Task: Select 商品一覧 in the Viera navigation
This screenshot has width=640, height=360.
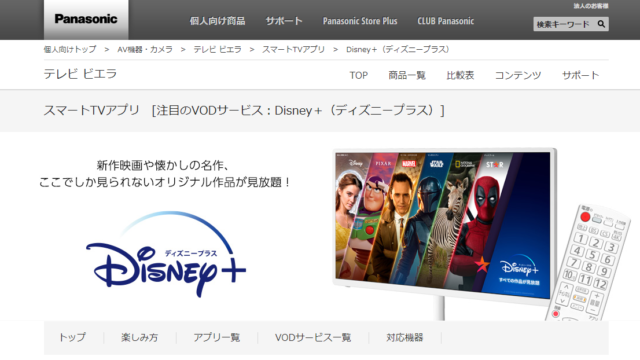Action: (407, 75)
